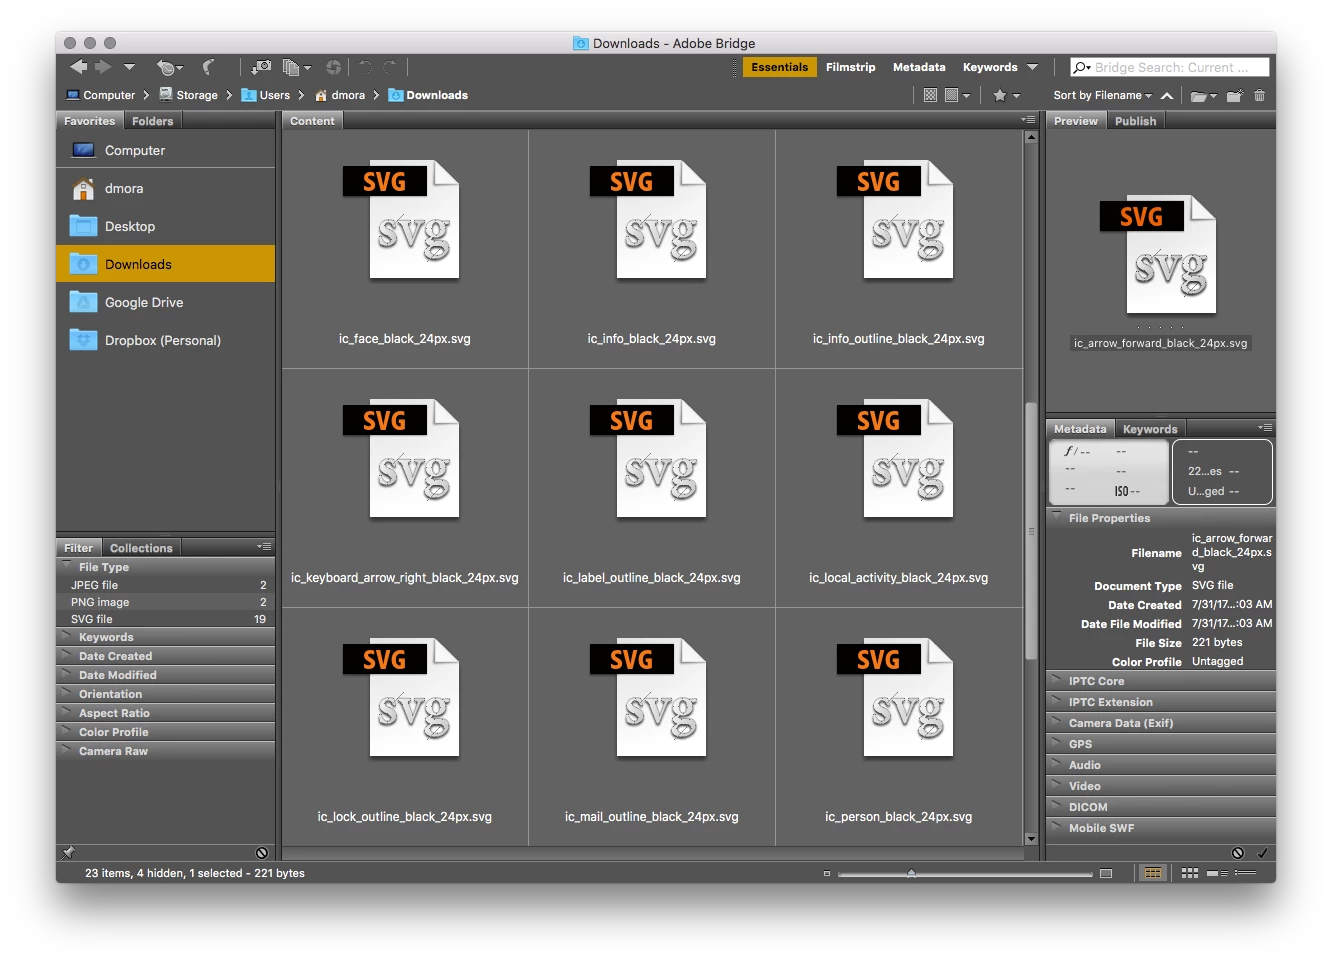Click Clear filter icon in Filter panel

coord(262,853)
